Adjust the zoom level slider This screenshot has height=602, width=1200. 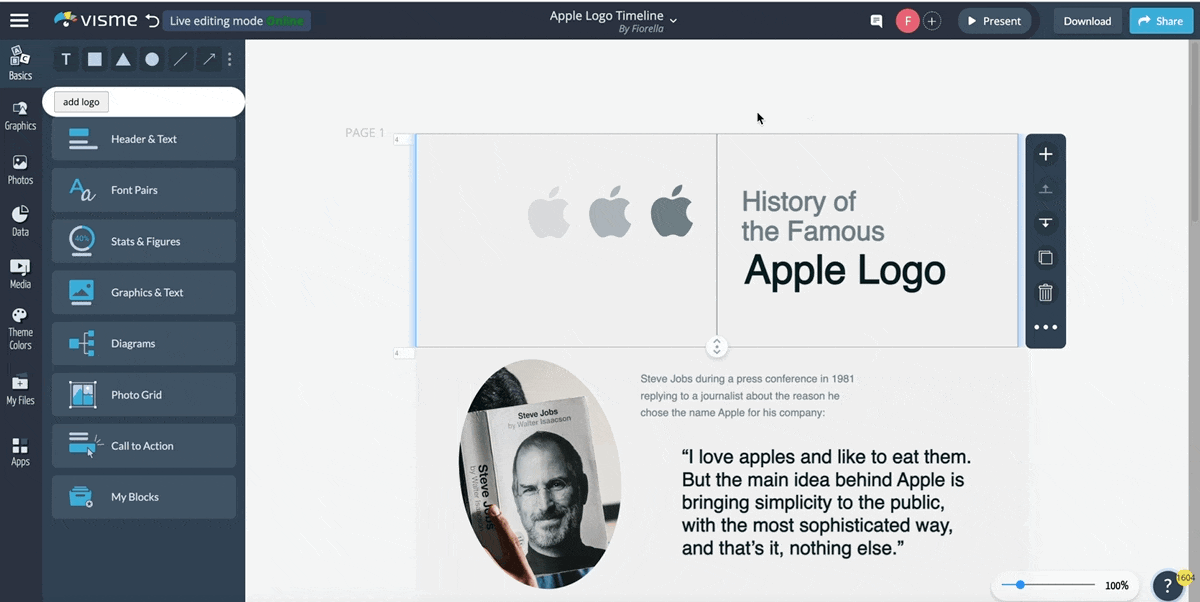click(1020, 585)
